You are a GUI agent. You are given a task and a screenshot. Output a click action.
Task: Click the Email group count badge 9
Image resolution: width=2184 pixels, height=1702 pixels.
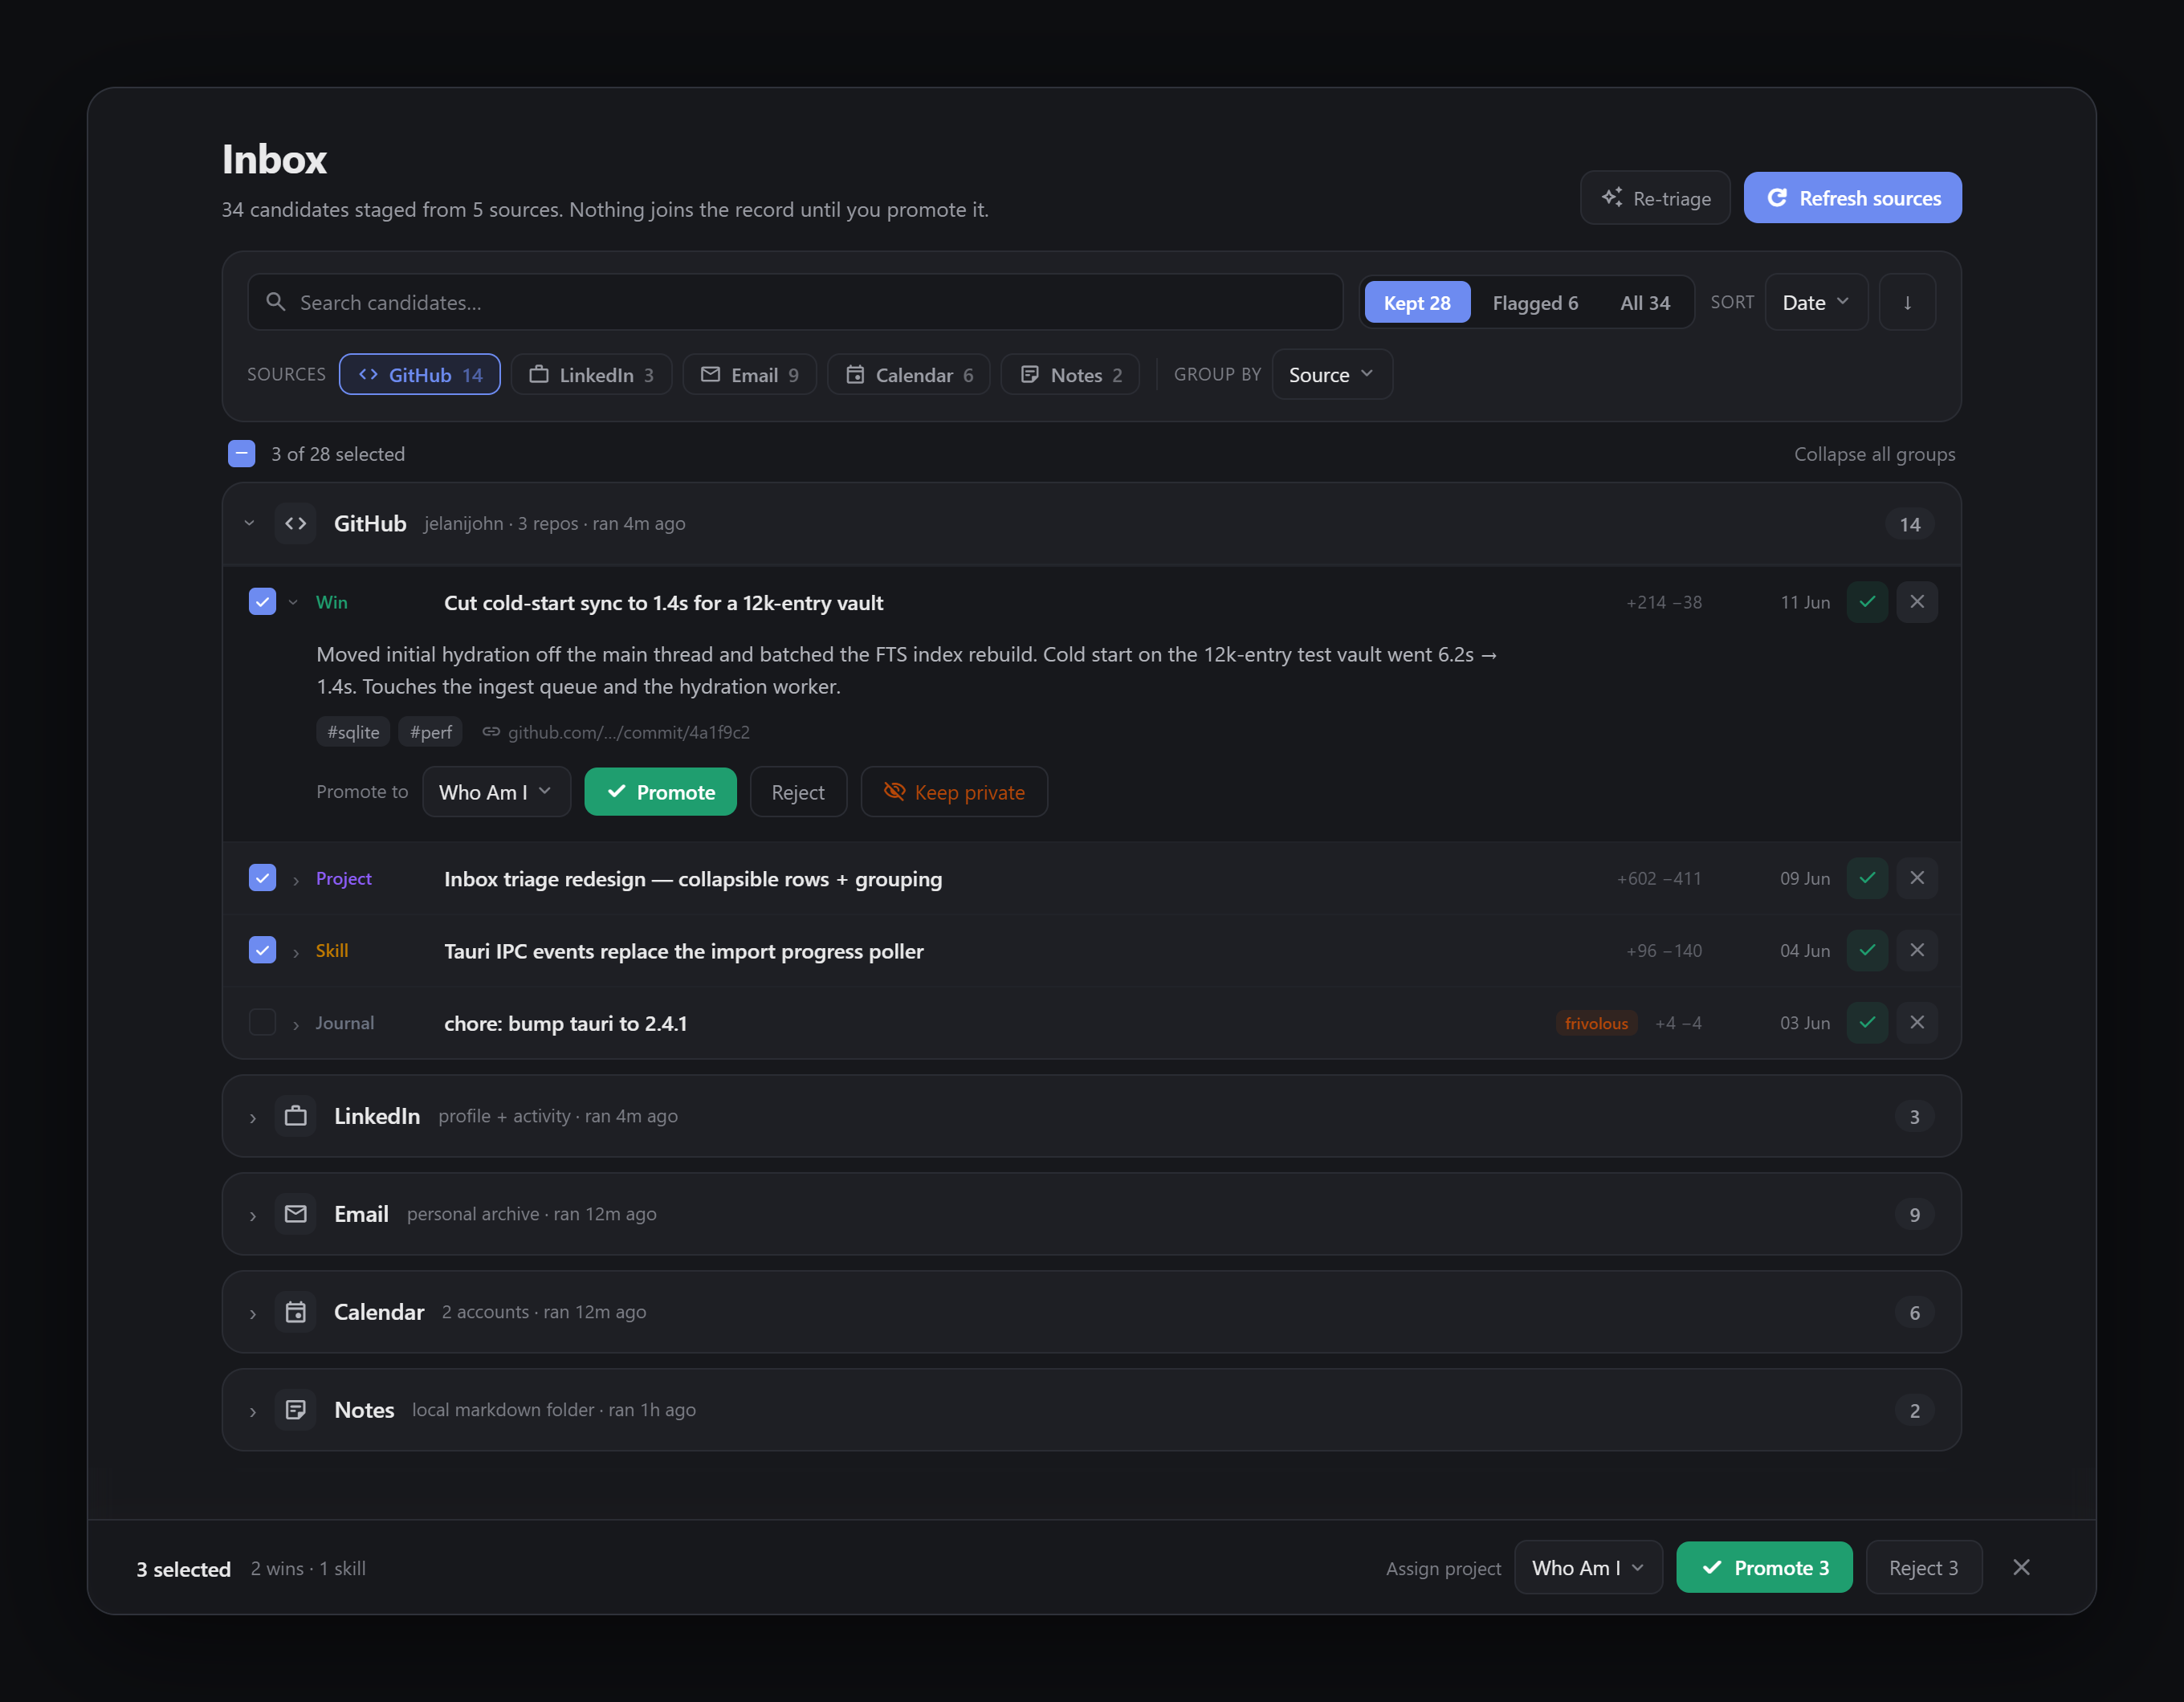1914,1215
